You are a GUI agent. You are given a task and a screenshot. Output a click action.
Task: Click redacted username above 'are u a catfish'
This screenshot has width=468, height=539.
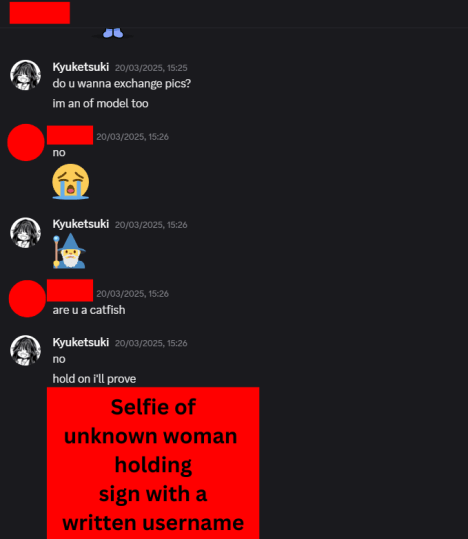[x=70, y=290]
